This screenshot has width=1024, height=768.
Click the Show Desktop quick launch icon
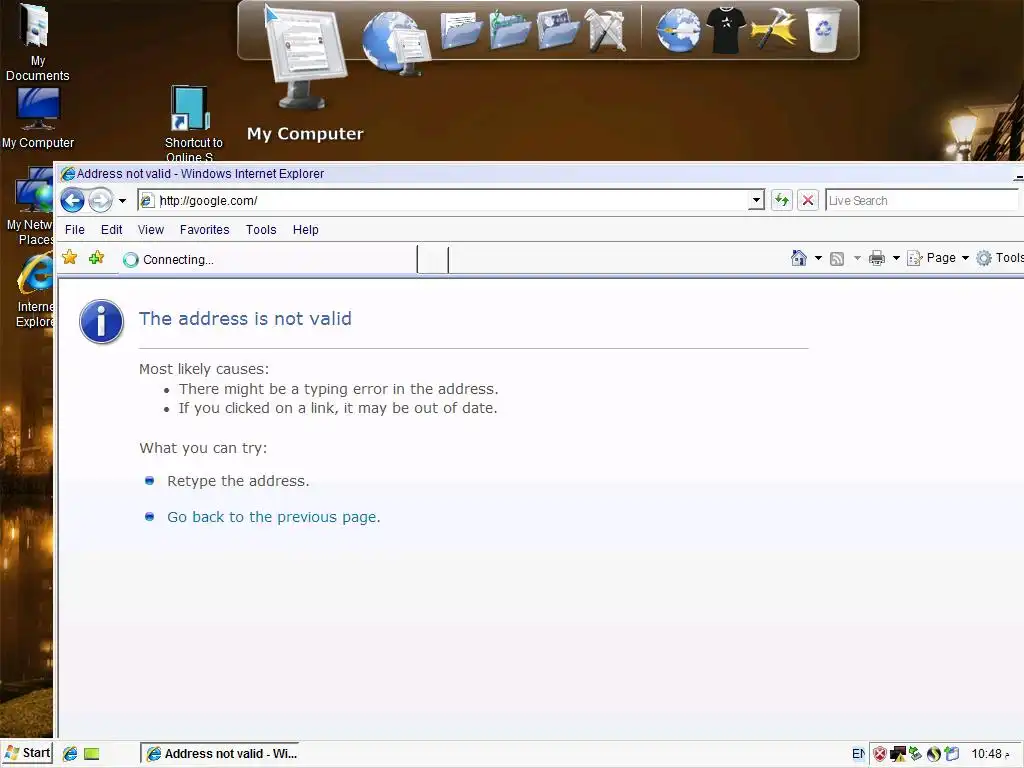[91, 754]
